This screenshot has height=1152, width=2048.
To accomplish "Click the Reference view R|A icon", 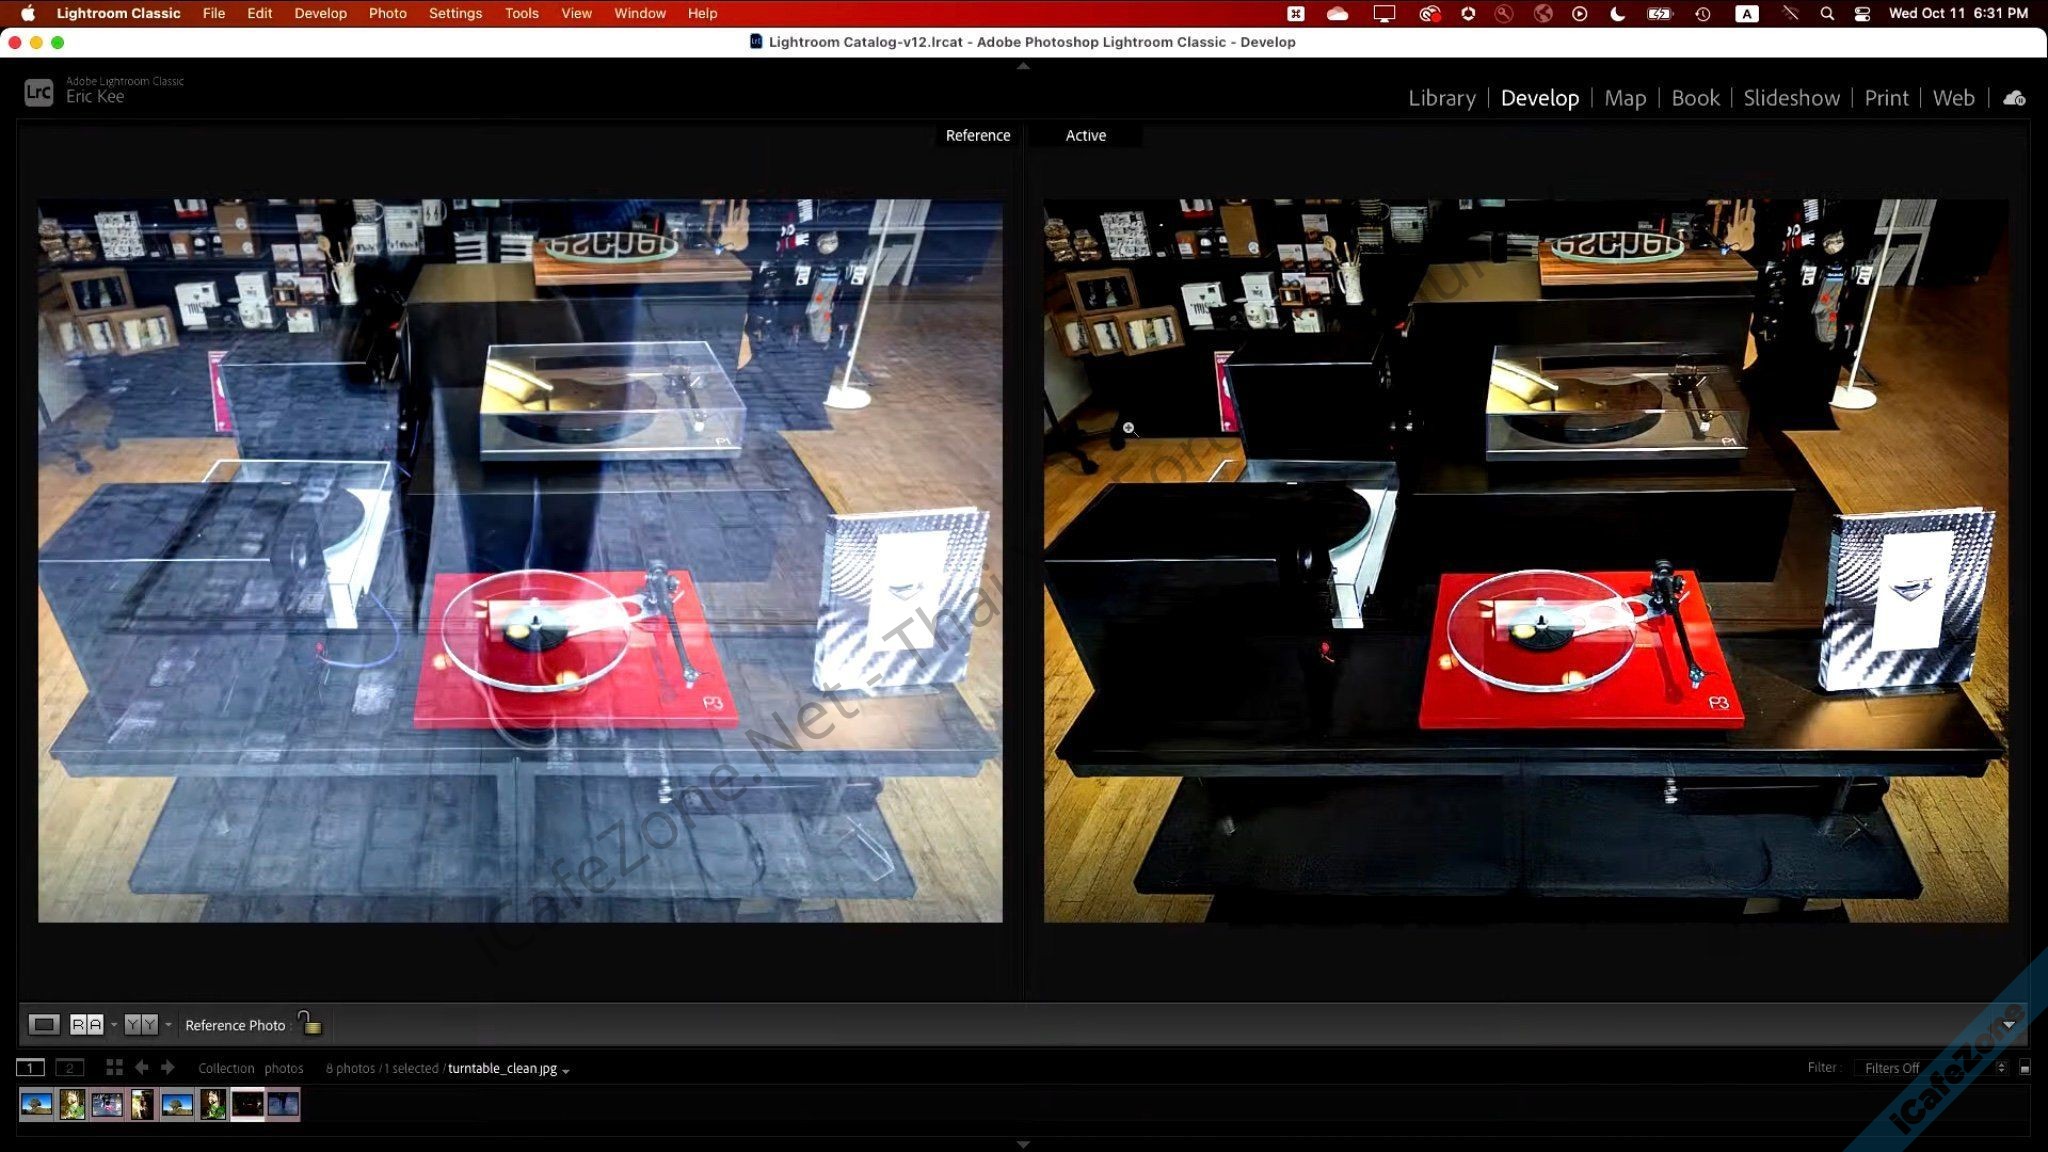I will 87,1024.
